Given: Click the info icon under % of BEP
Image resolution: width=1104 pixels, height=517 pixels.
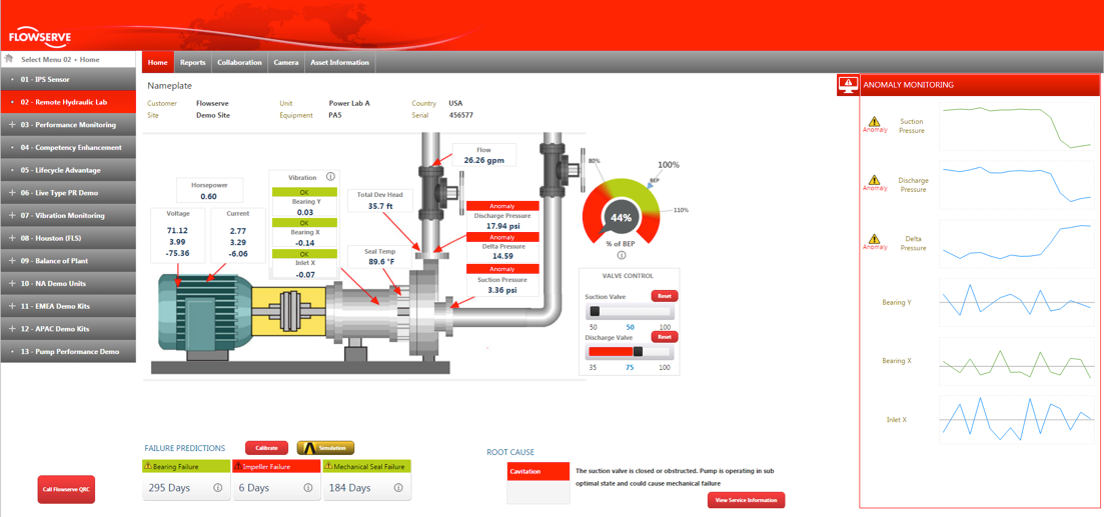Looking at the screenshot, I should pos(621,255).
